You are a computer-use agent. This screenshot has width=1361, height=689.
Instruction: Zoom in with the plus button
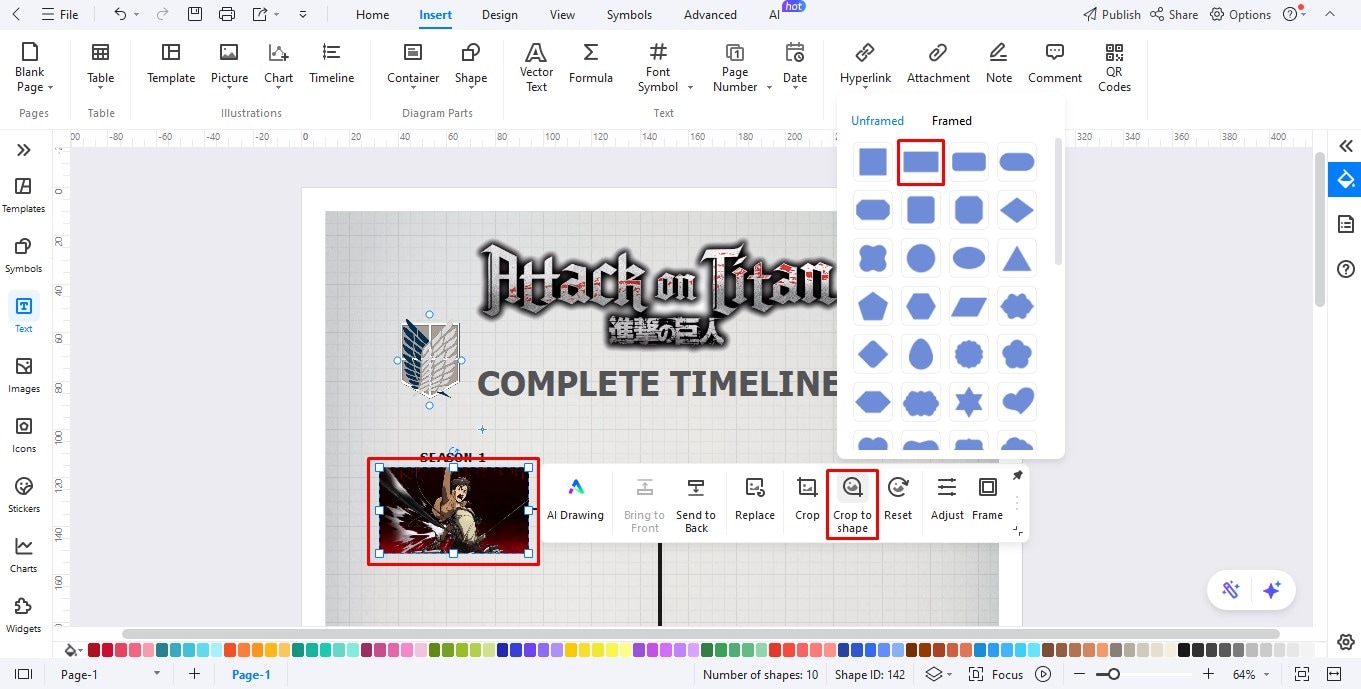coord(1210,675)
